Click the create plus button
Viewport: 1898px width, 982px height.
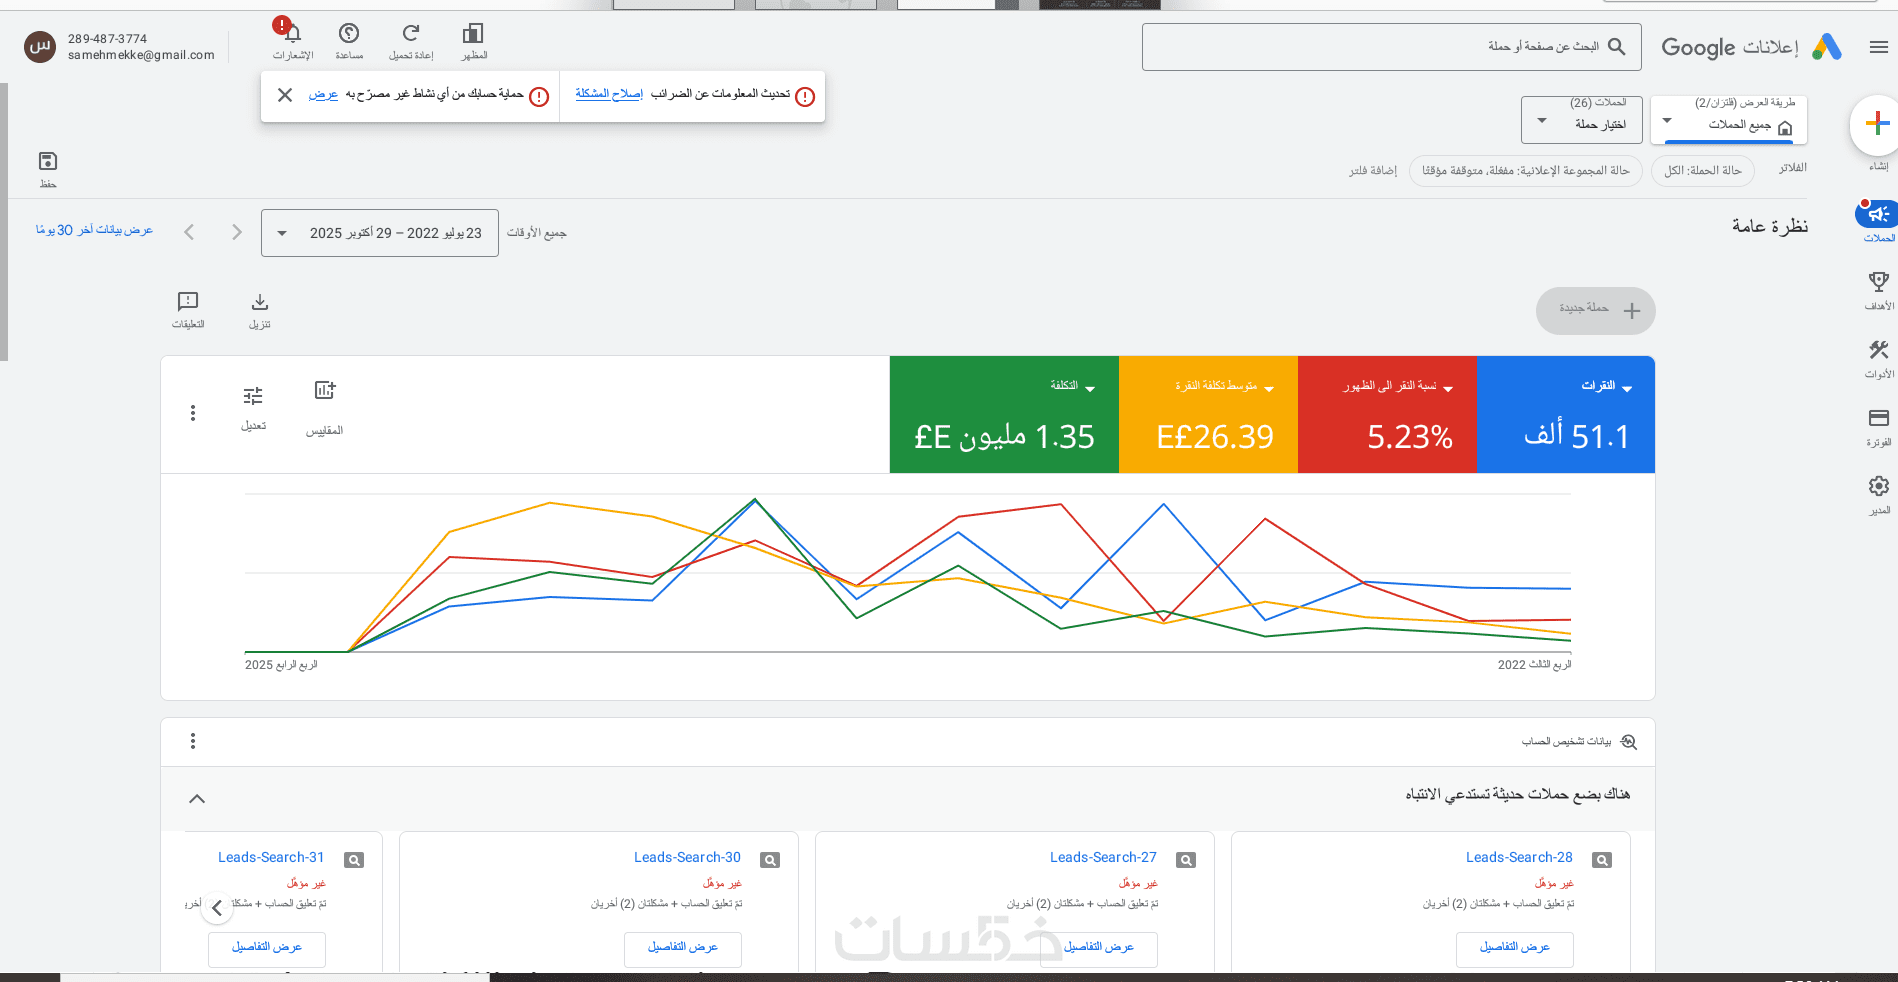(1877, 124)
